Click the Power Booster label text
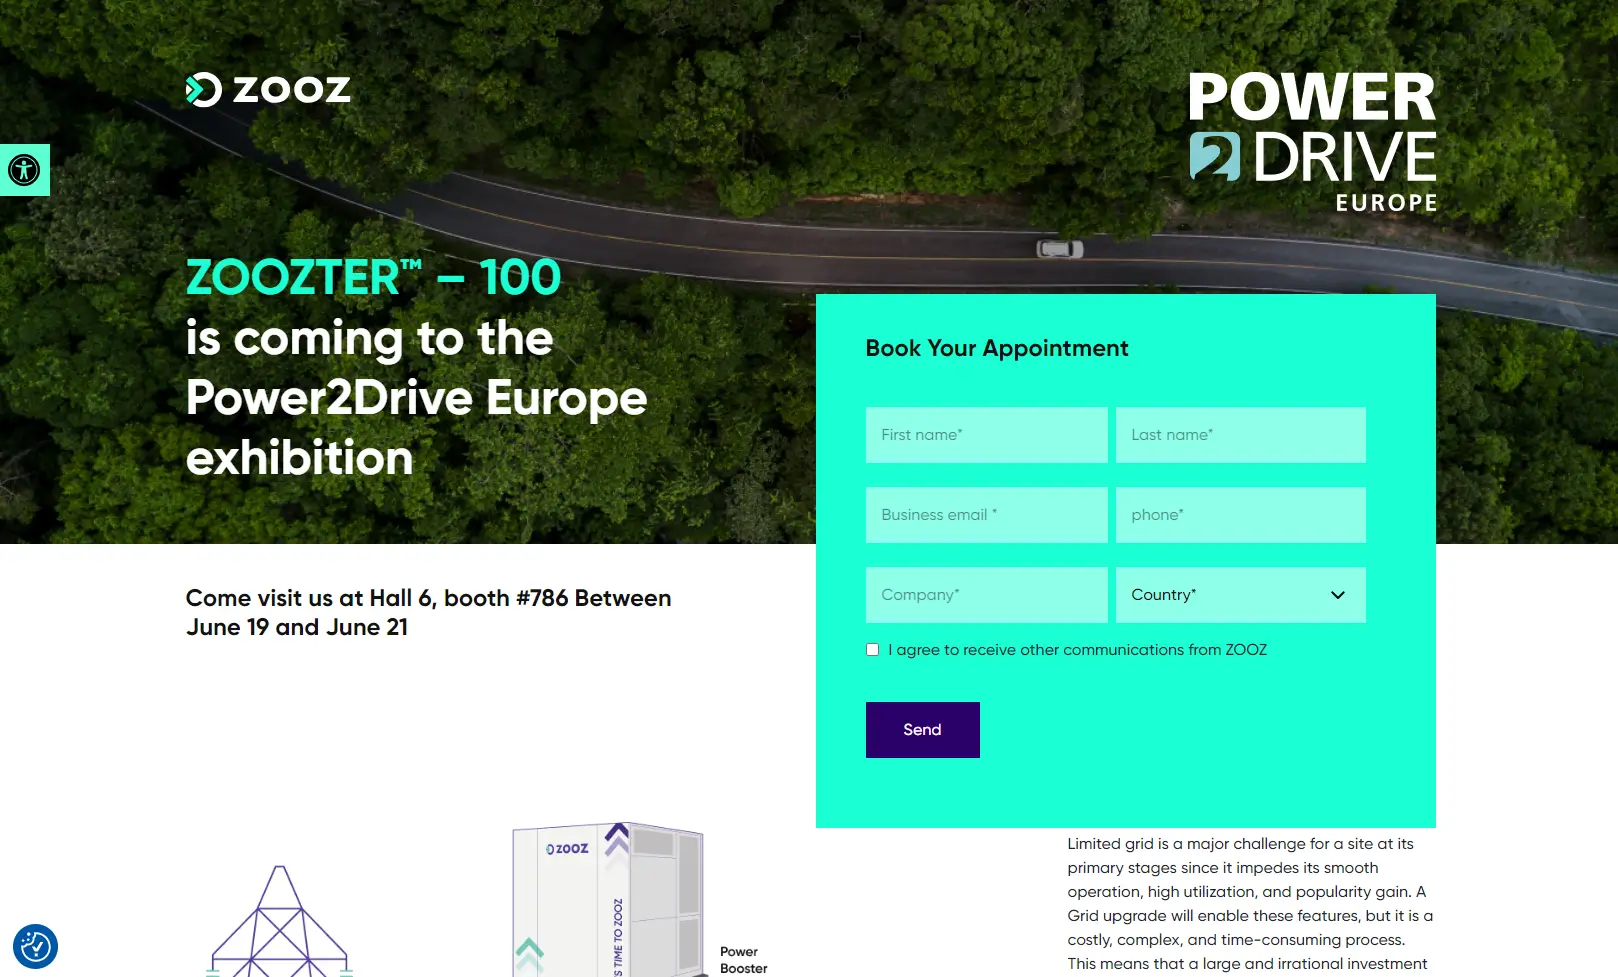Viewport: 1618px width, 977px height. point(743,960)
